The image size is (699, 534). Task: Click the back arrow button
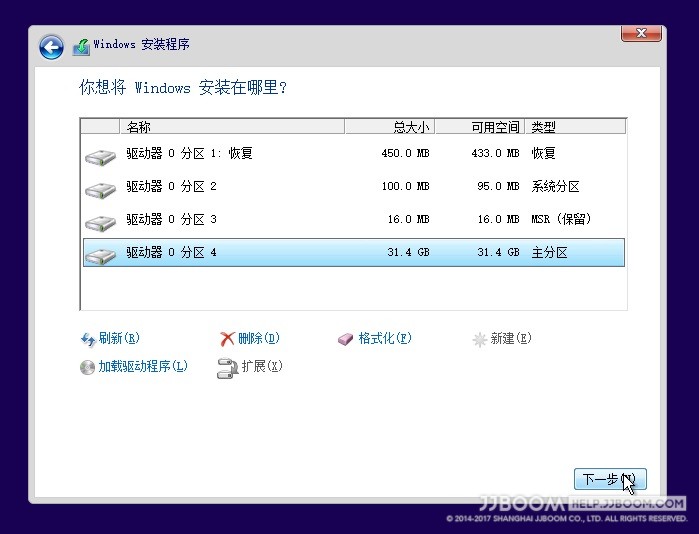tap(51, 46)
